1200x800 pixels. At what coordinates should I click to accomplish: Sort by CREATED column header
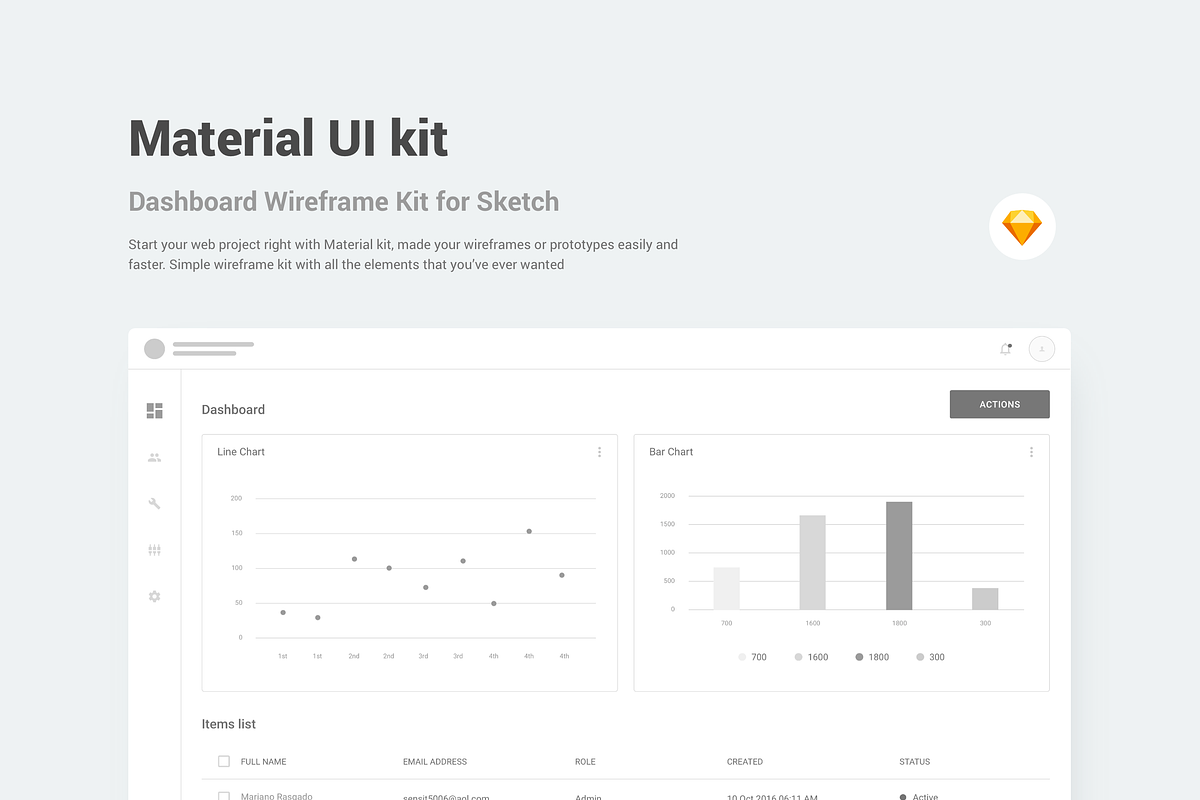745,762
